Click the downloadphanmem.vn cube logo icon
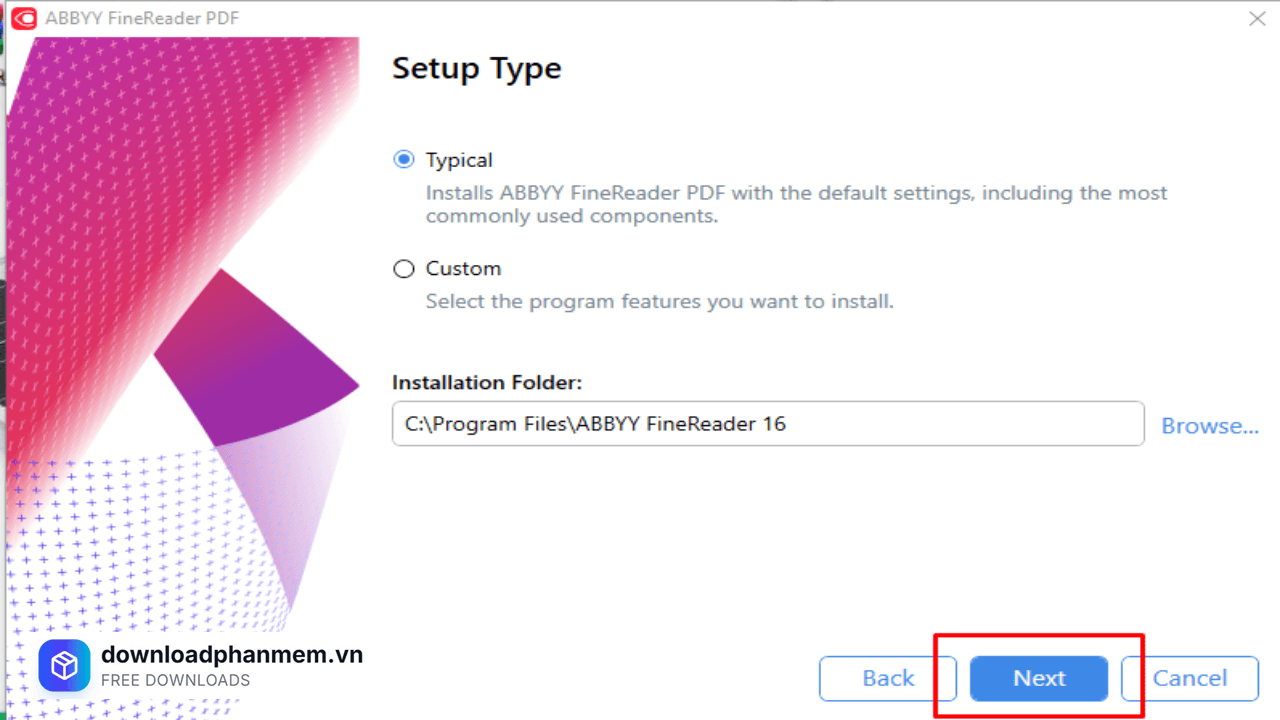 pyautogui.click(x=64, y=666)
